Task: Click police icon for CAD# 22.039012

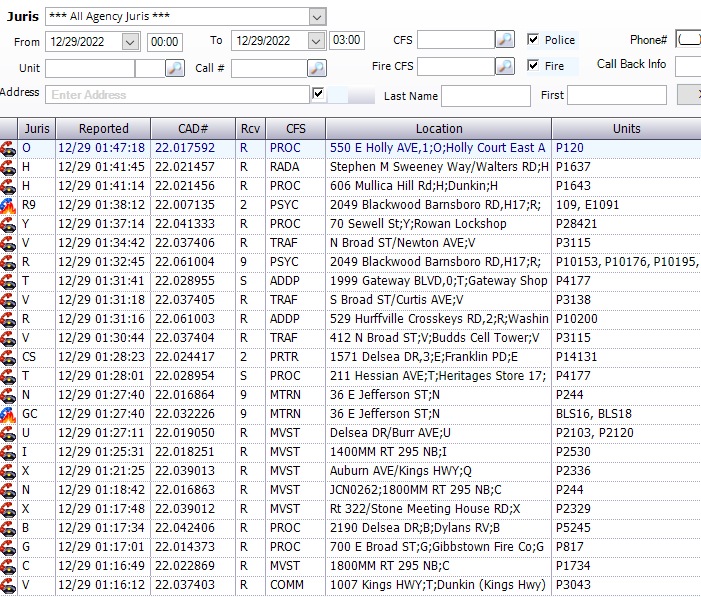Action: pos(8,509)
